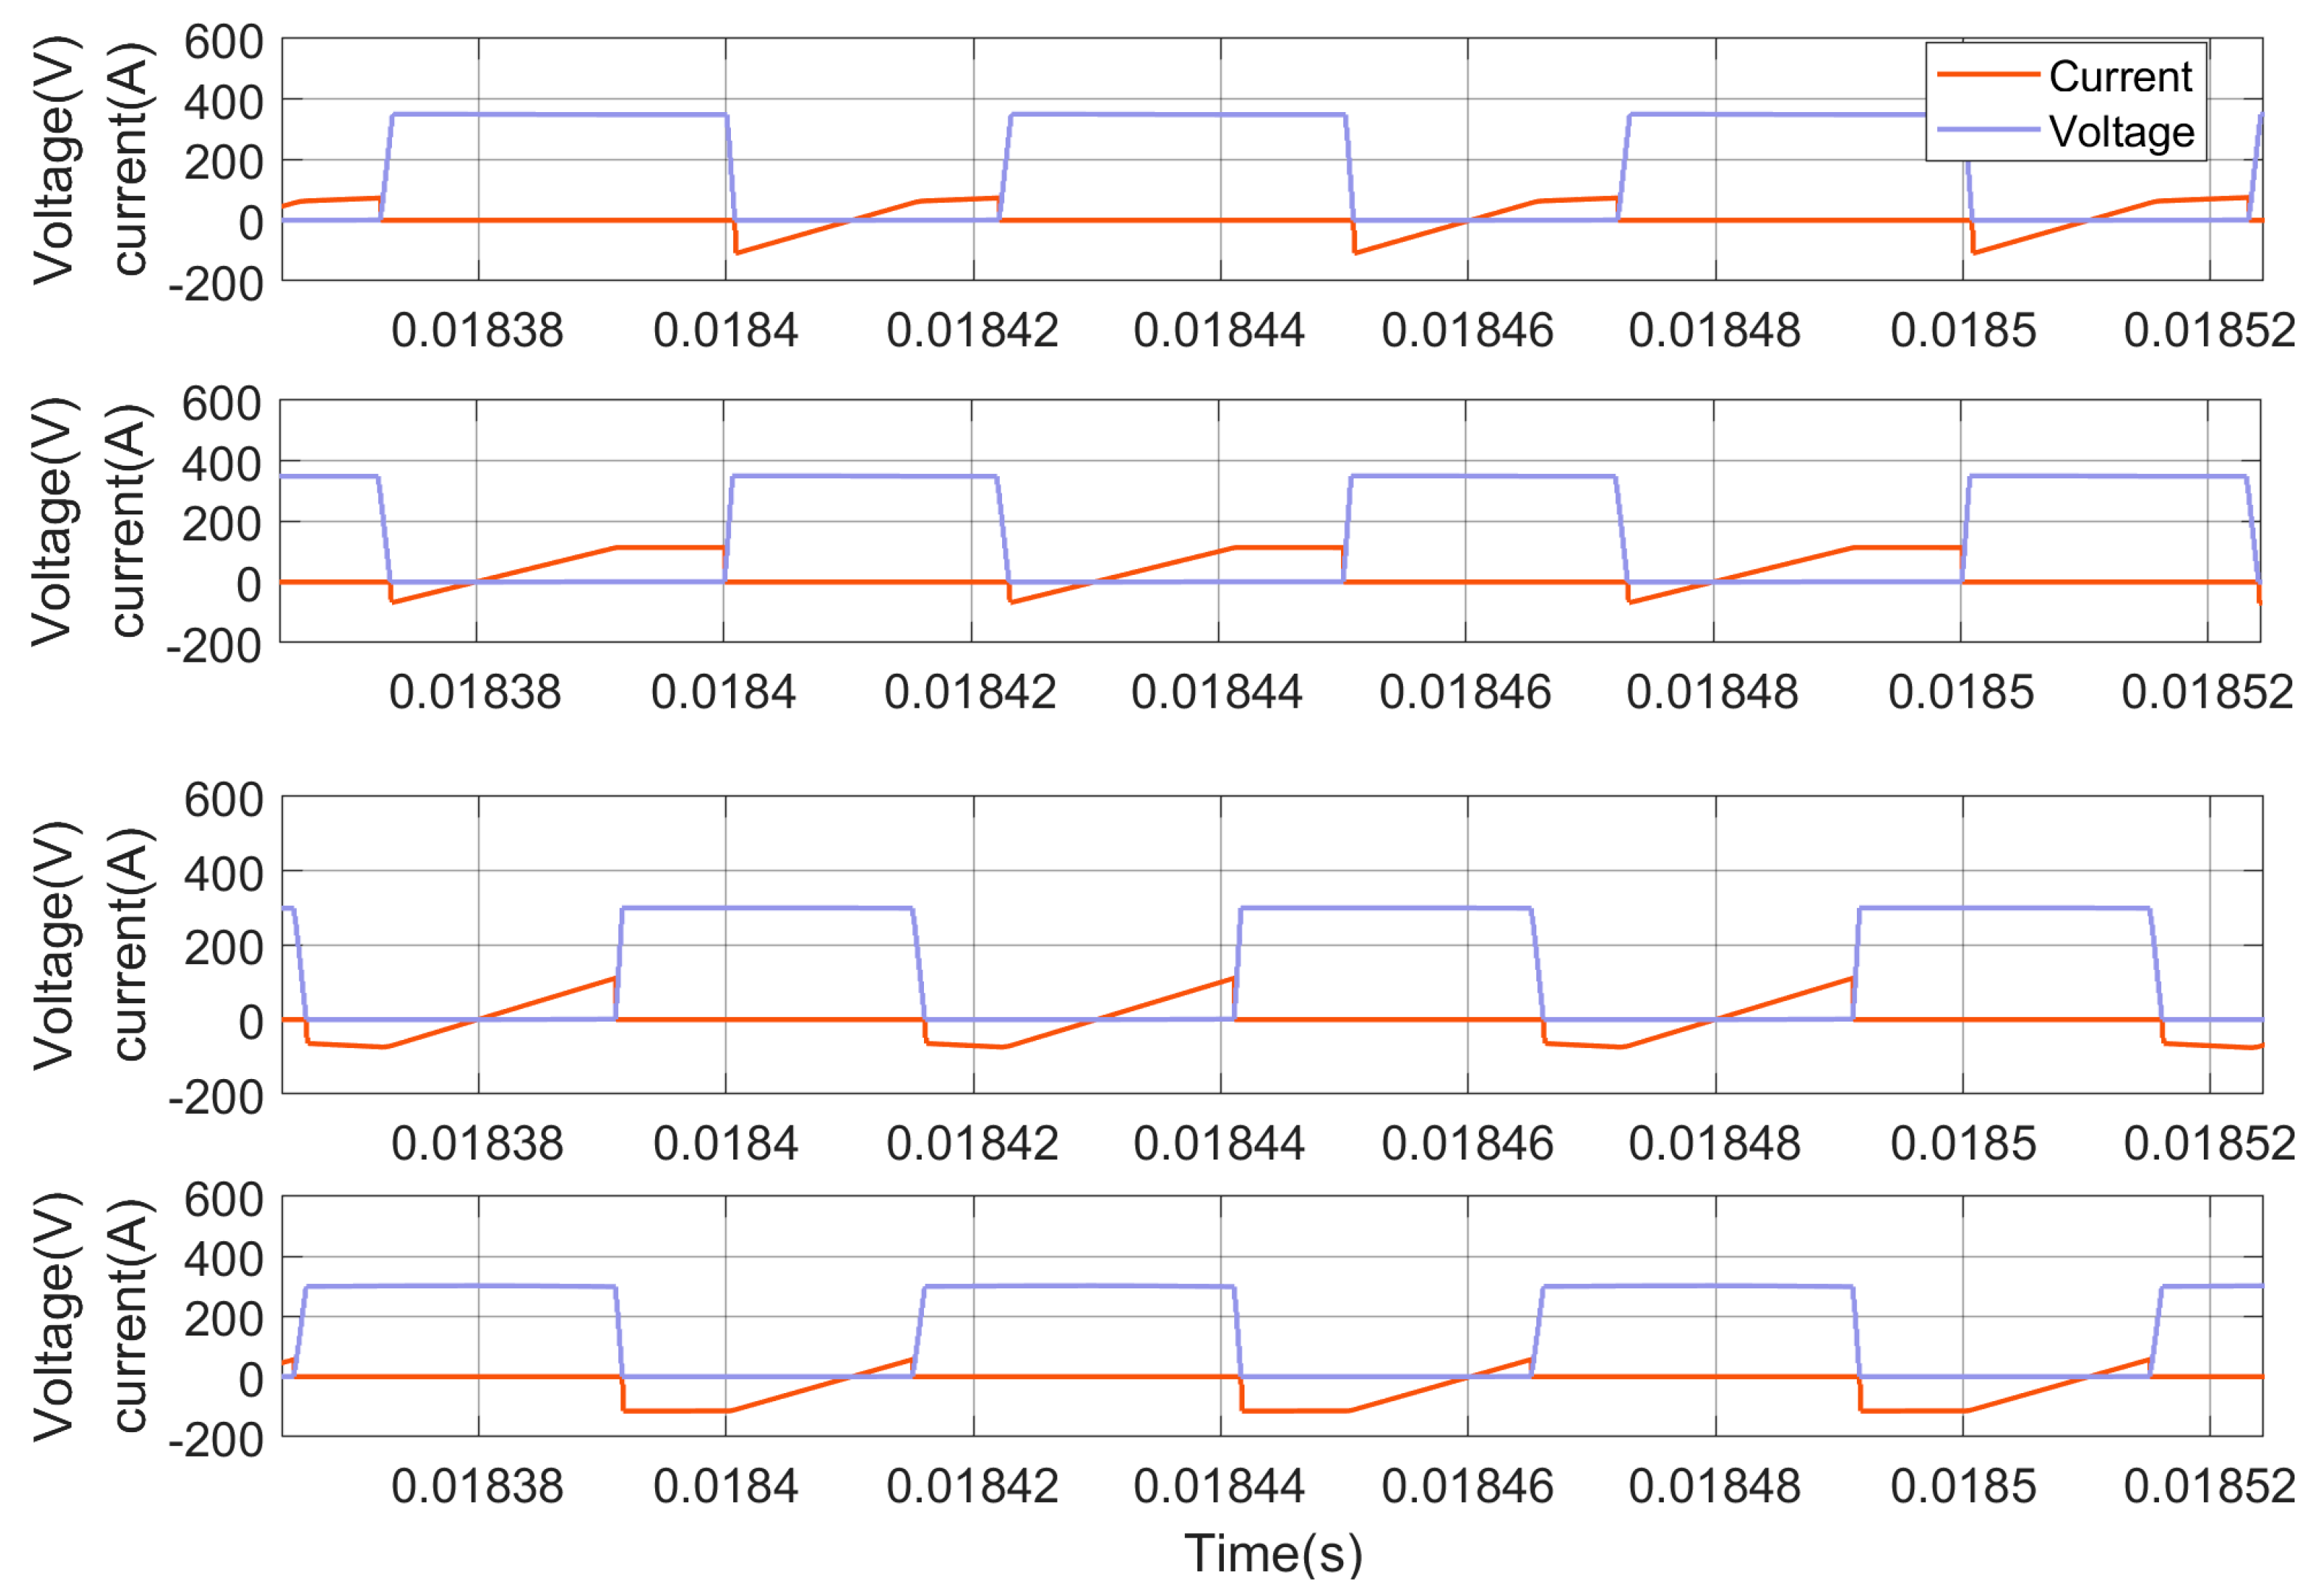Click the 0.01842 tick label under bottom subplot
2324x1595 pixels.
[972, 1486]
